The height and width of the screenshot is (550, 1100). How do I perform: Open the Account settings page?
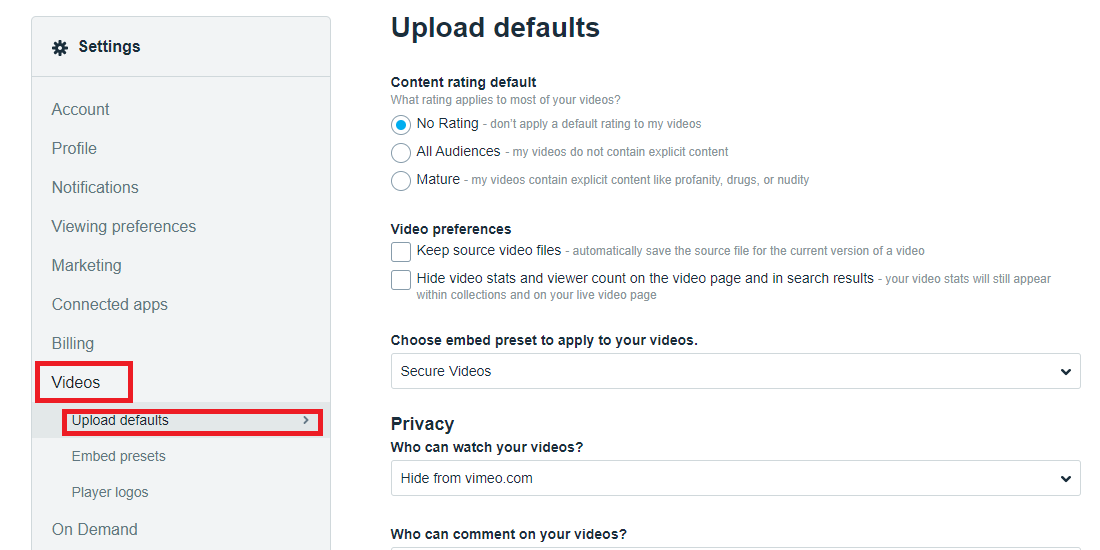tap(80, 110)
